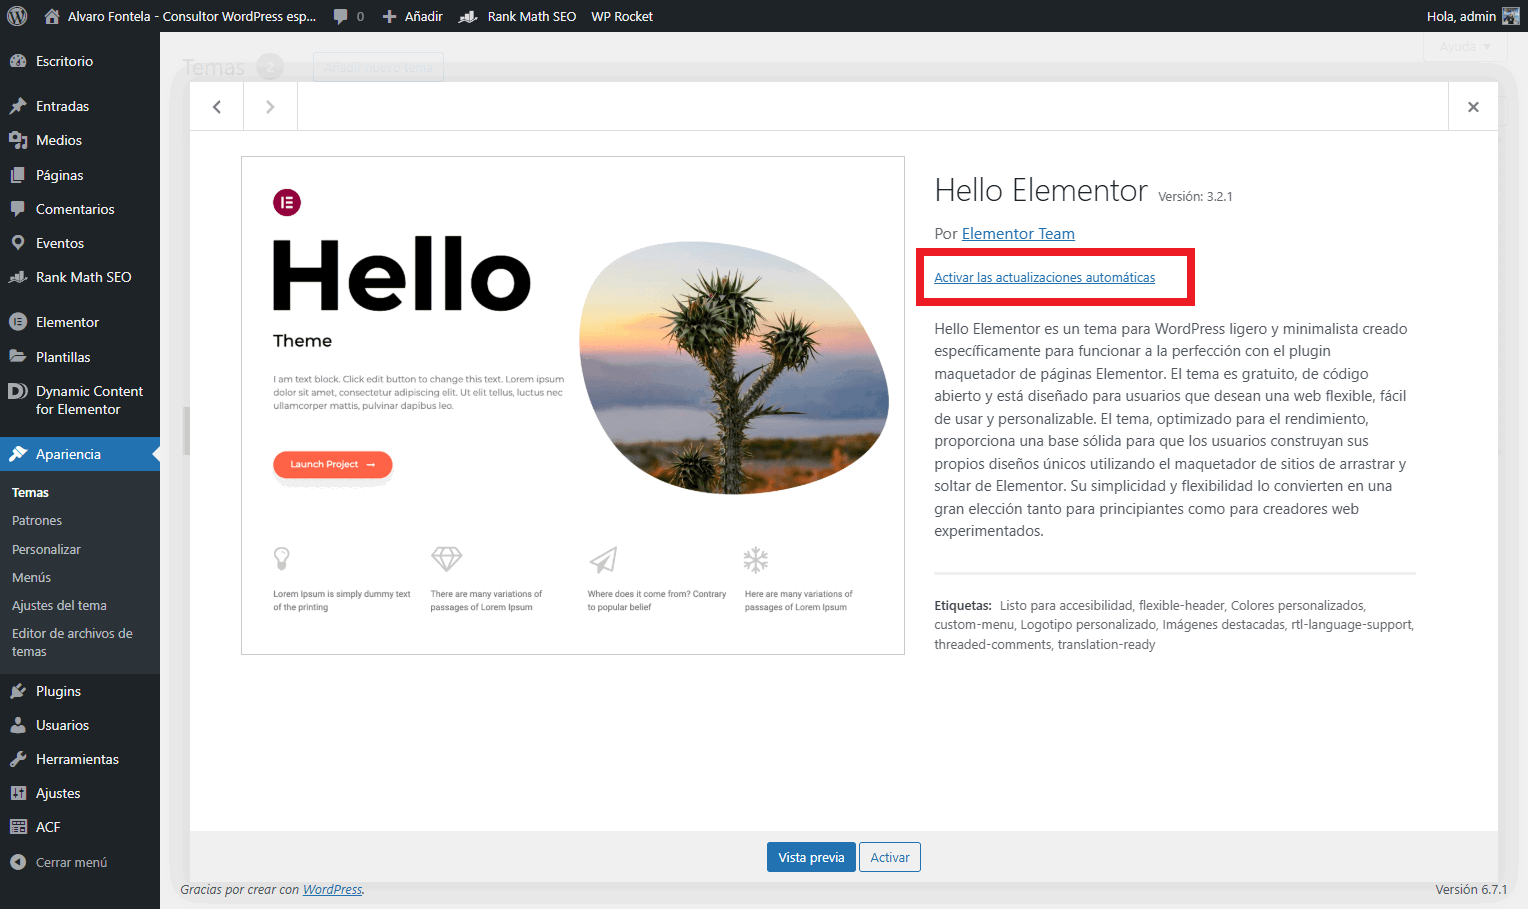Click the Comentarios sidebar icon

click(18, 209)
